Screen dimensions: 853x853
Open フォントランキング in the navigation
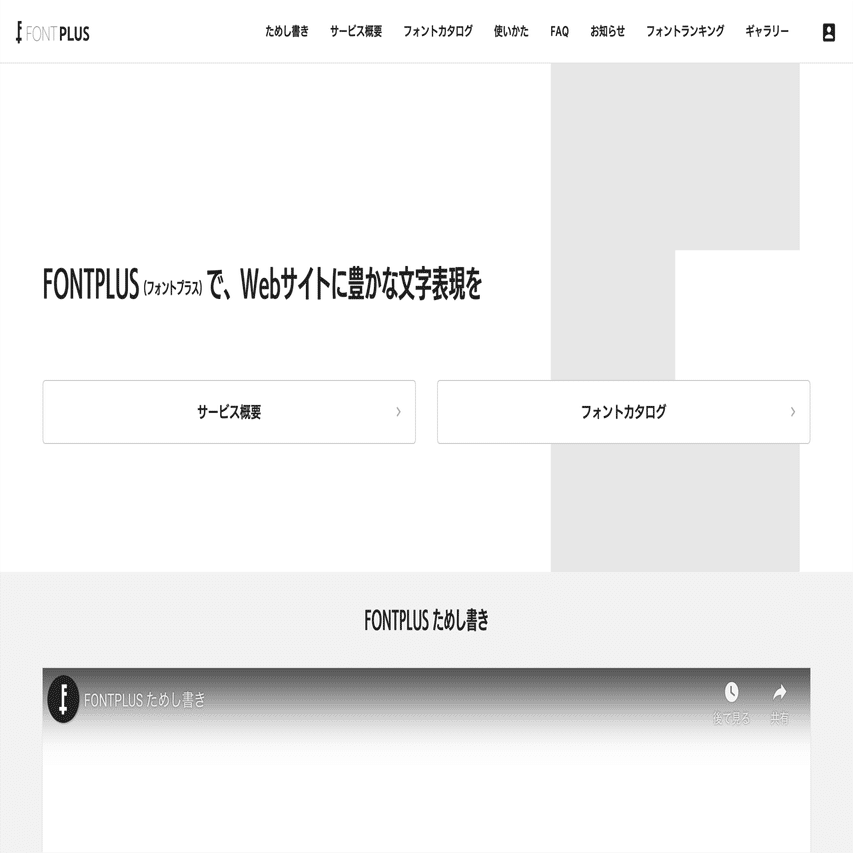click(x=685, y=32)
